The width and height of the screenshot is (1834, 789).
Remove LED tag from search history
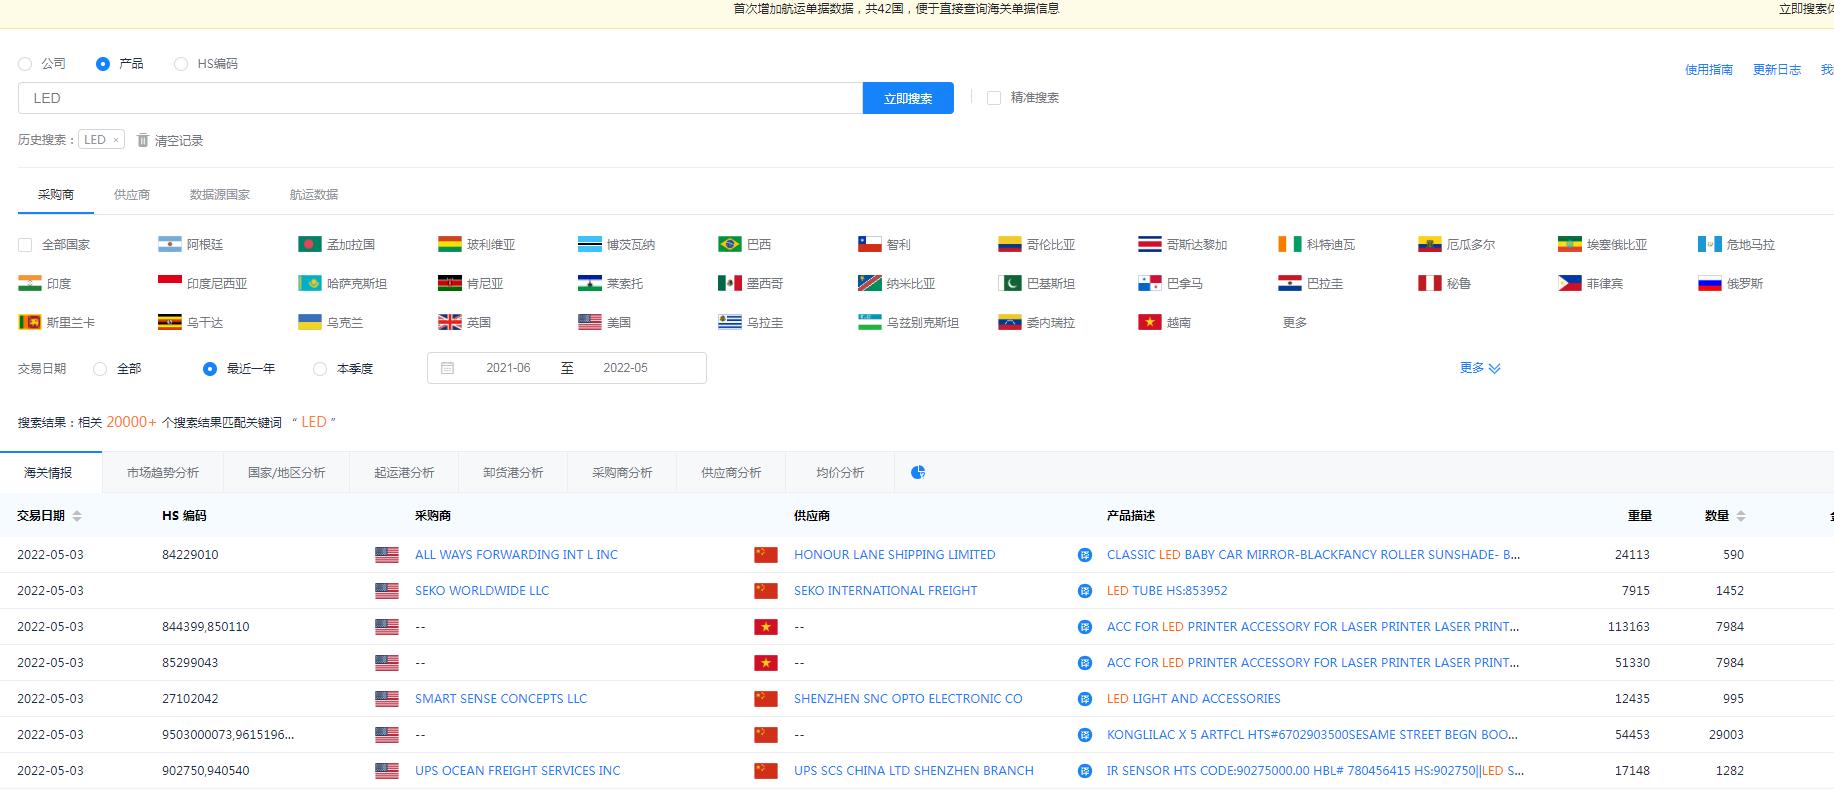pos(116,140)
